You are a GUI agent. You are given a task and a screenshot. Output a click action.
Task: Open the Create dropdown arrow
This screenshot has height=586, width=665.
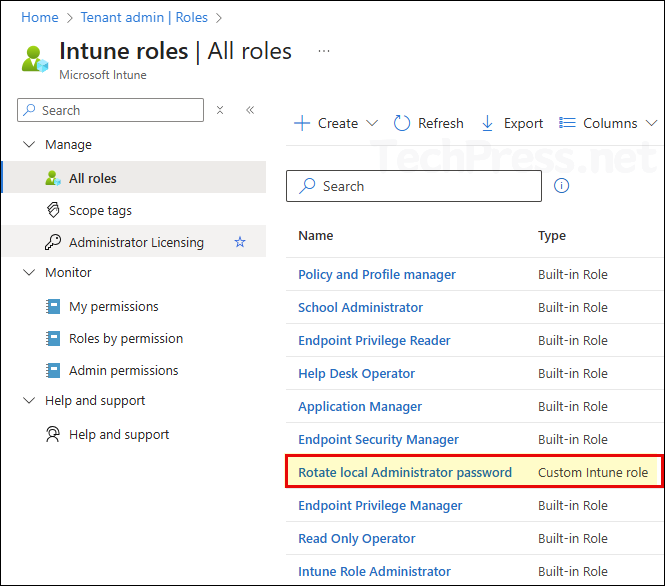372,123
